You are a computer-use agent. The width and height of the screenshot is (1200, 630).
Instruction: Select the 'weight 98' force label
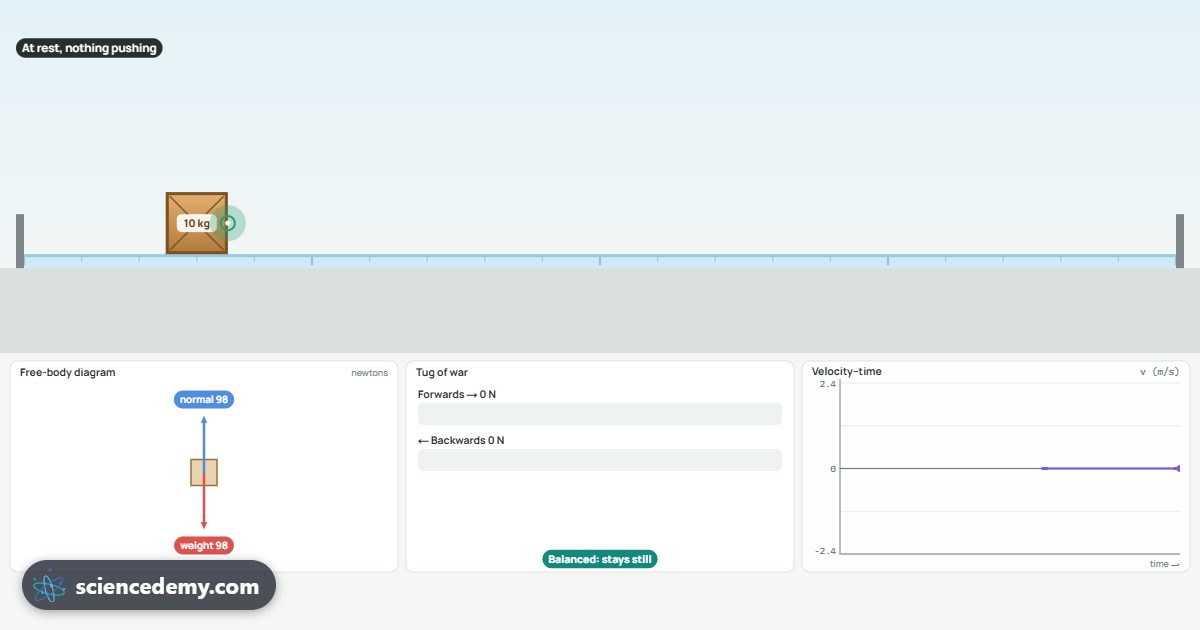[204, 546]
